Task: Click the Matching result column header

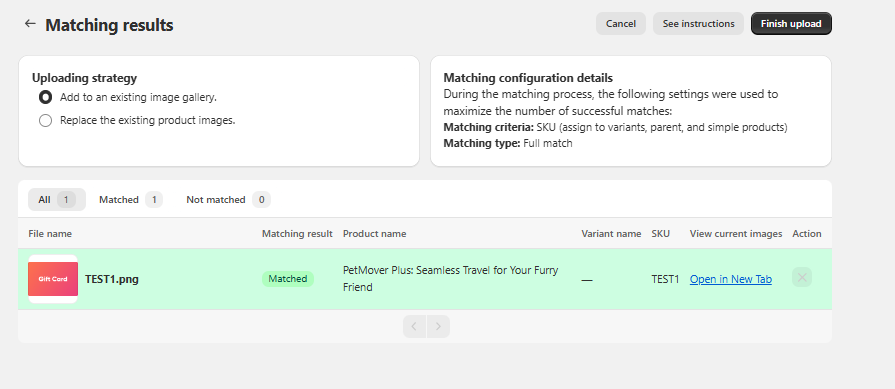Action: 297,233
